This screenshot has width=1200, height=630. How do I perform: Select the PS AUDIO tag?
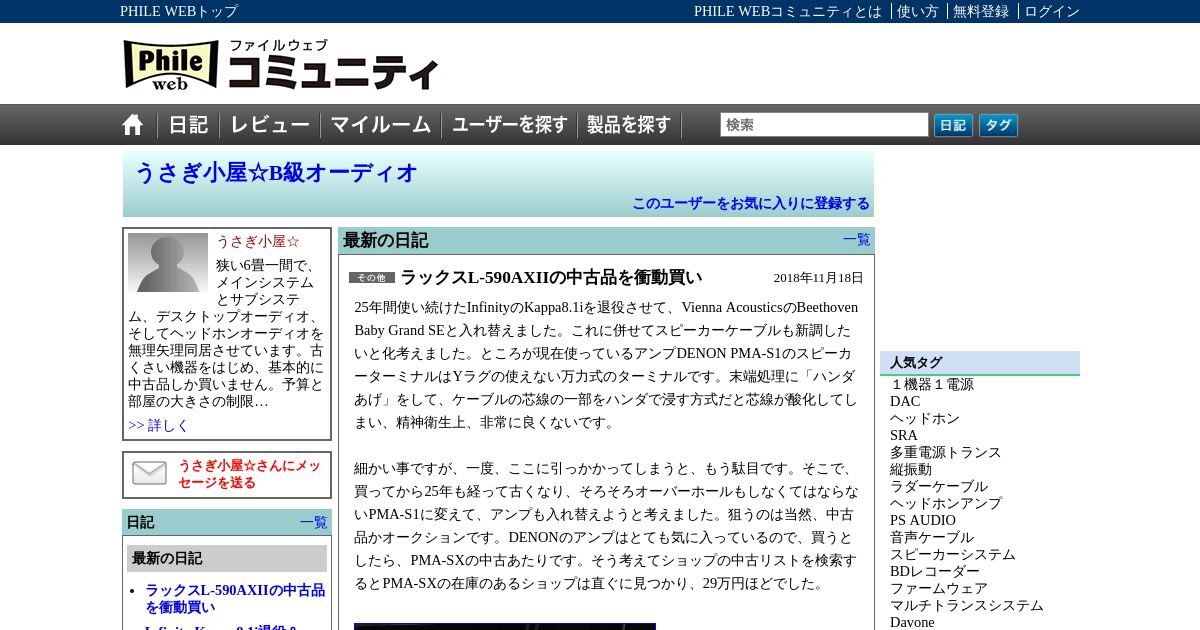pos(923,520)
